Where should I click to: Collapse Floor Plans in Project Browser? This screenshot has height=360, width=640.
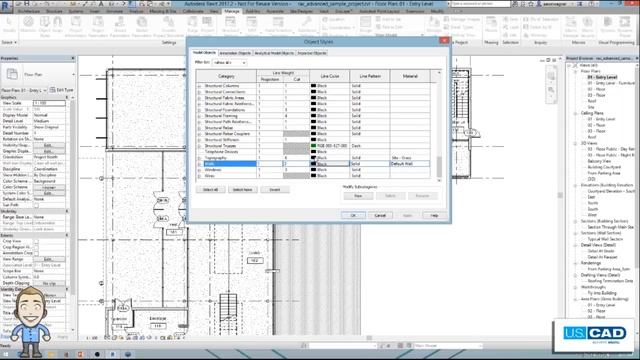click(576, 71)
